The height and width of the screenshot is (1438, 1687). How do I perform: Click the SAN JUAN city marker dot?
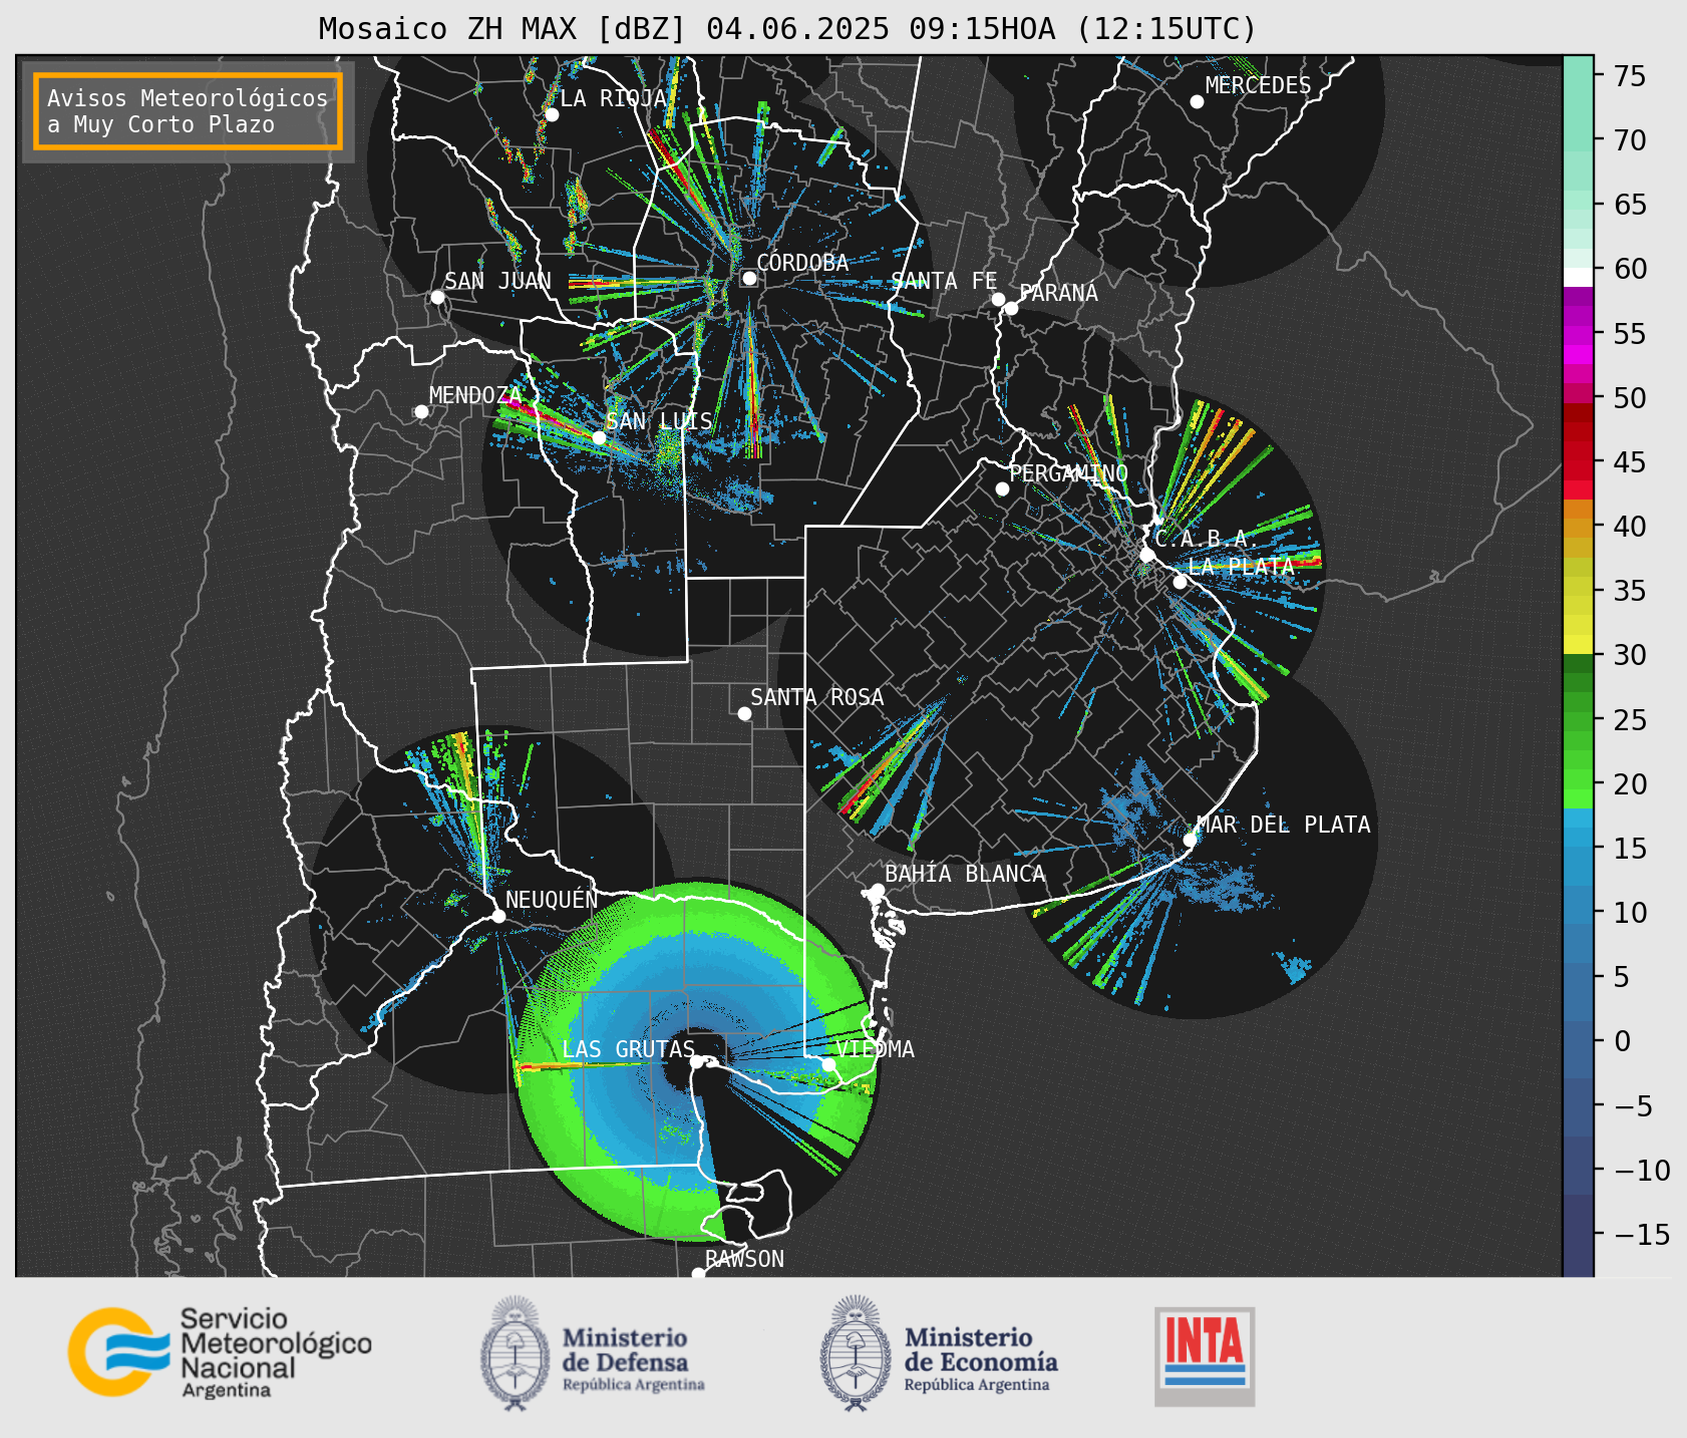(x=437, y=297)
